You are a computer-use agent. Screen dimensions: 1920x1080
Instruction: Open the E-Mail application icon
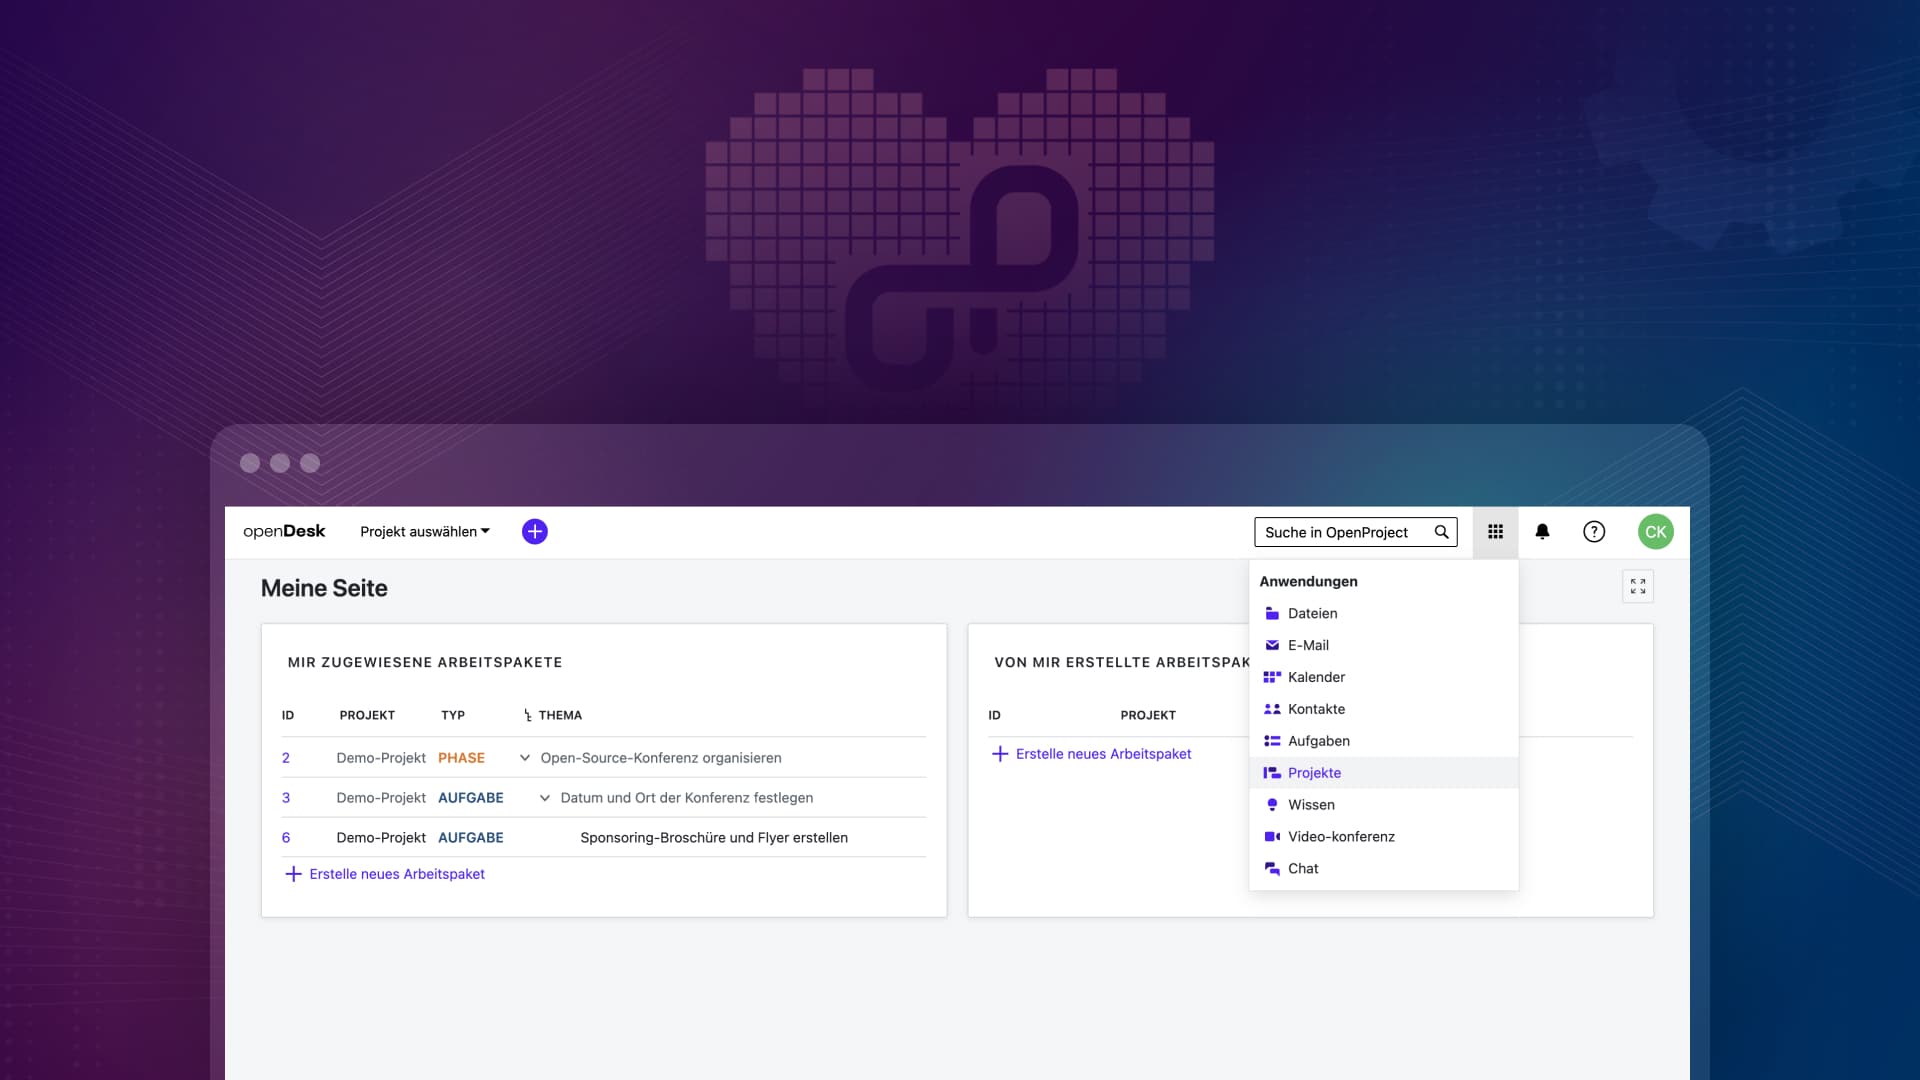click(1272, 645)
